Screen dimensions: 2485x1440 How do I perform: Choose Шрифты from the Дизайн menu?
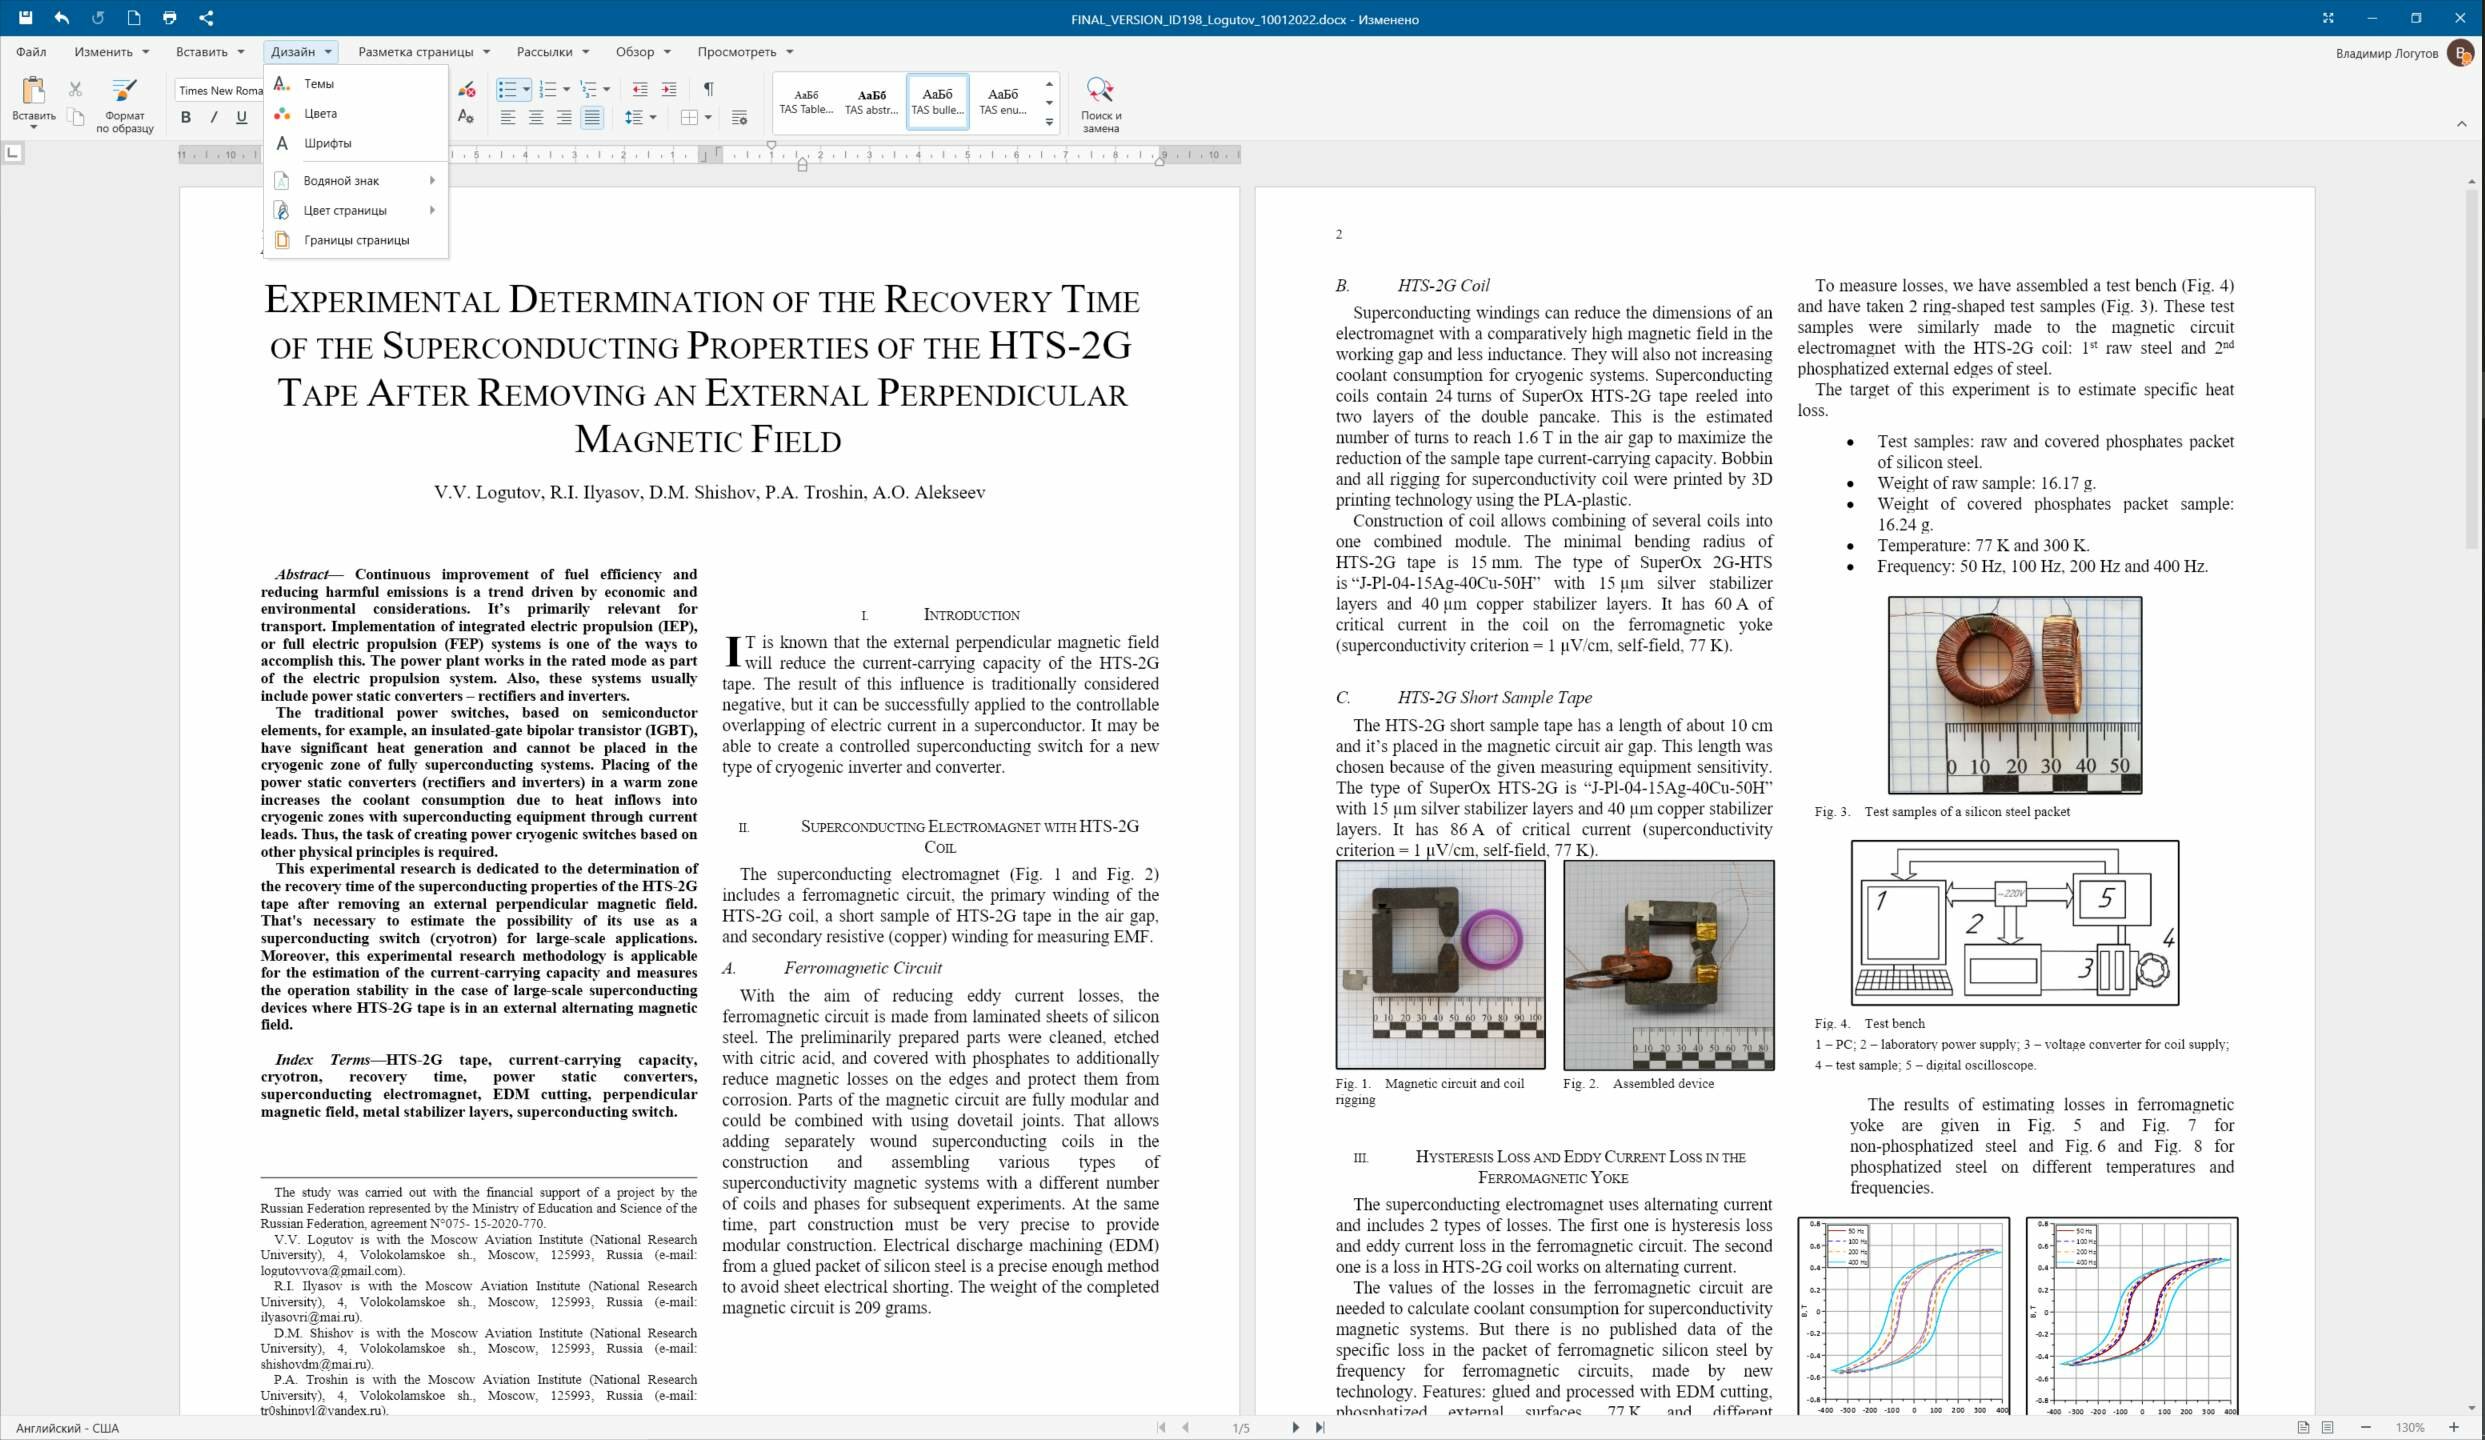[x=355, y=143]
